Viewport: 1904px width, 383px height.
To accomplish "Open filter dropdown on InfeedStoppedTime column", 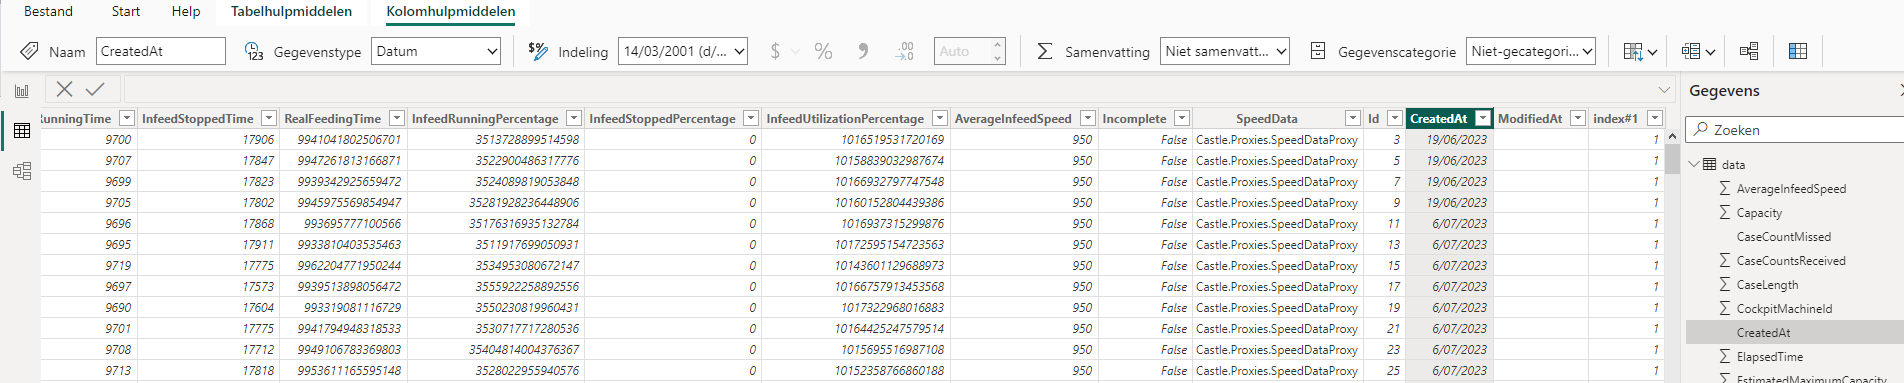I will coord(269,118).
